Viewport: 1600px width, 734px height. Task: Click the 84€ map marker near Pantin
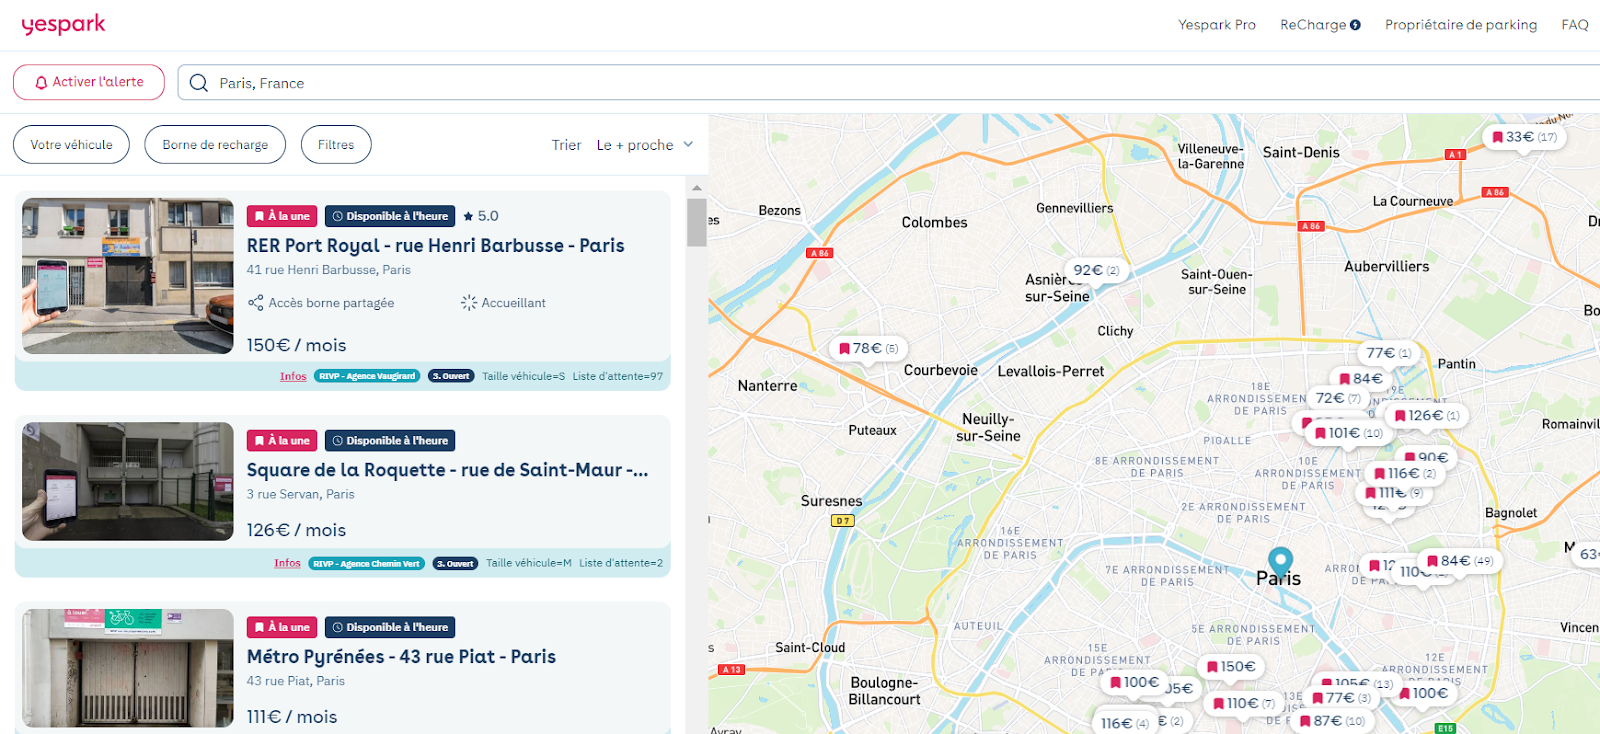click(x=1361, y=379)
